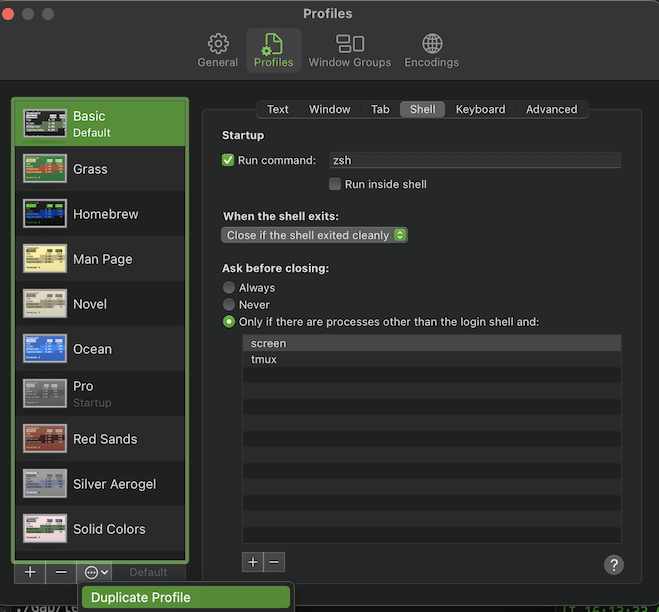Switch to the Text tab
Image resolution: width=659 pixels, height=612 pixels.
pyautogui.click(x=278, y=109)
